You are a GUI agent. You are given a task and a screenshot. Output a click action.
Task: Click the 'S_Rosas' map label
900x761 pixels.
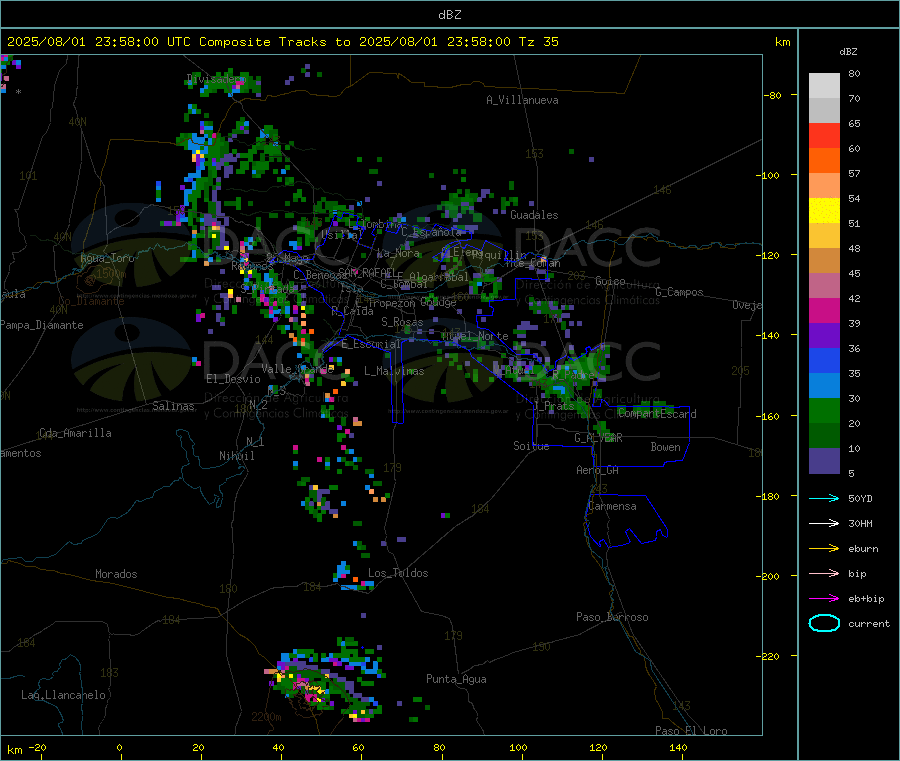coord(402,322)
